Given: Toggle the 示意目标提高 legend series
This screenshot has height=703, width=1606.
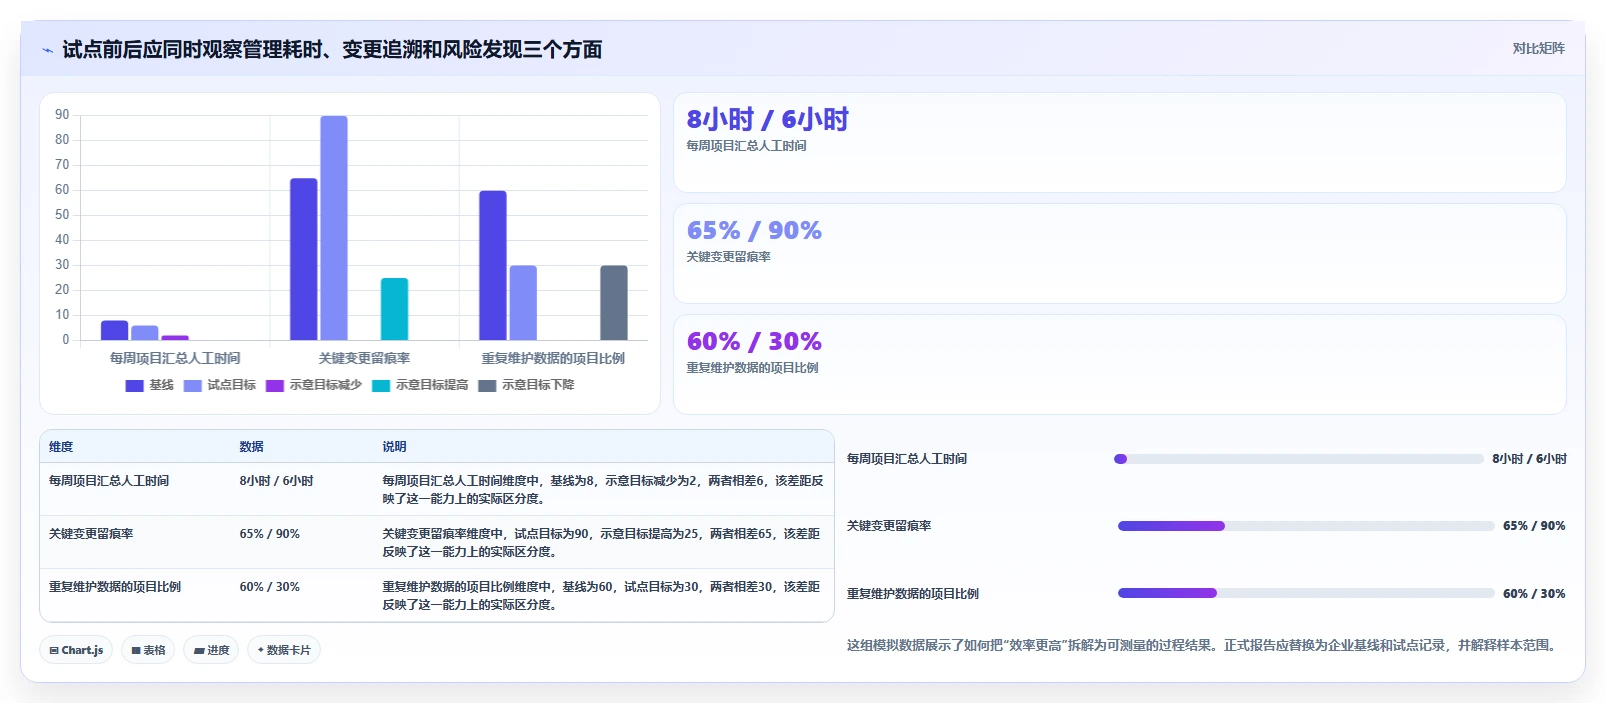Looking at the screenshot, I should click(420, 385).
